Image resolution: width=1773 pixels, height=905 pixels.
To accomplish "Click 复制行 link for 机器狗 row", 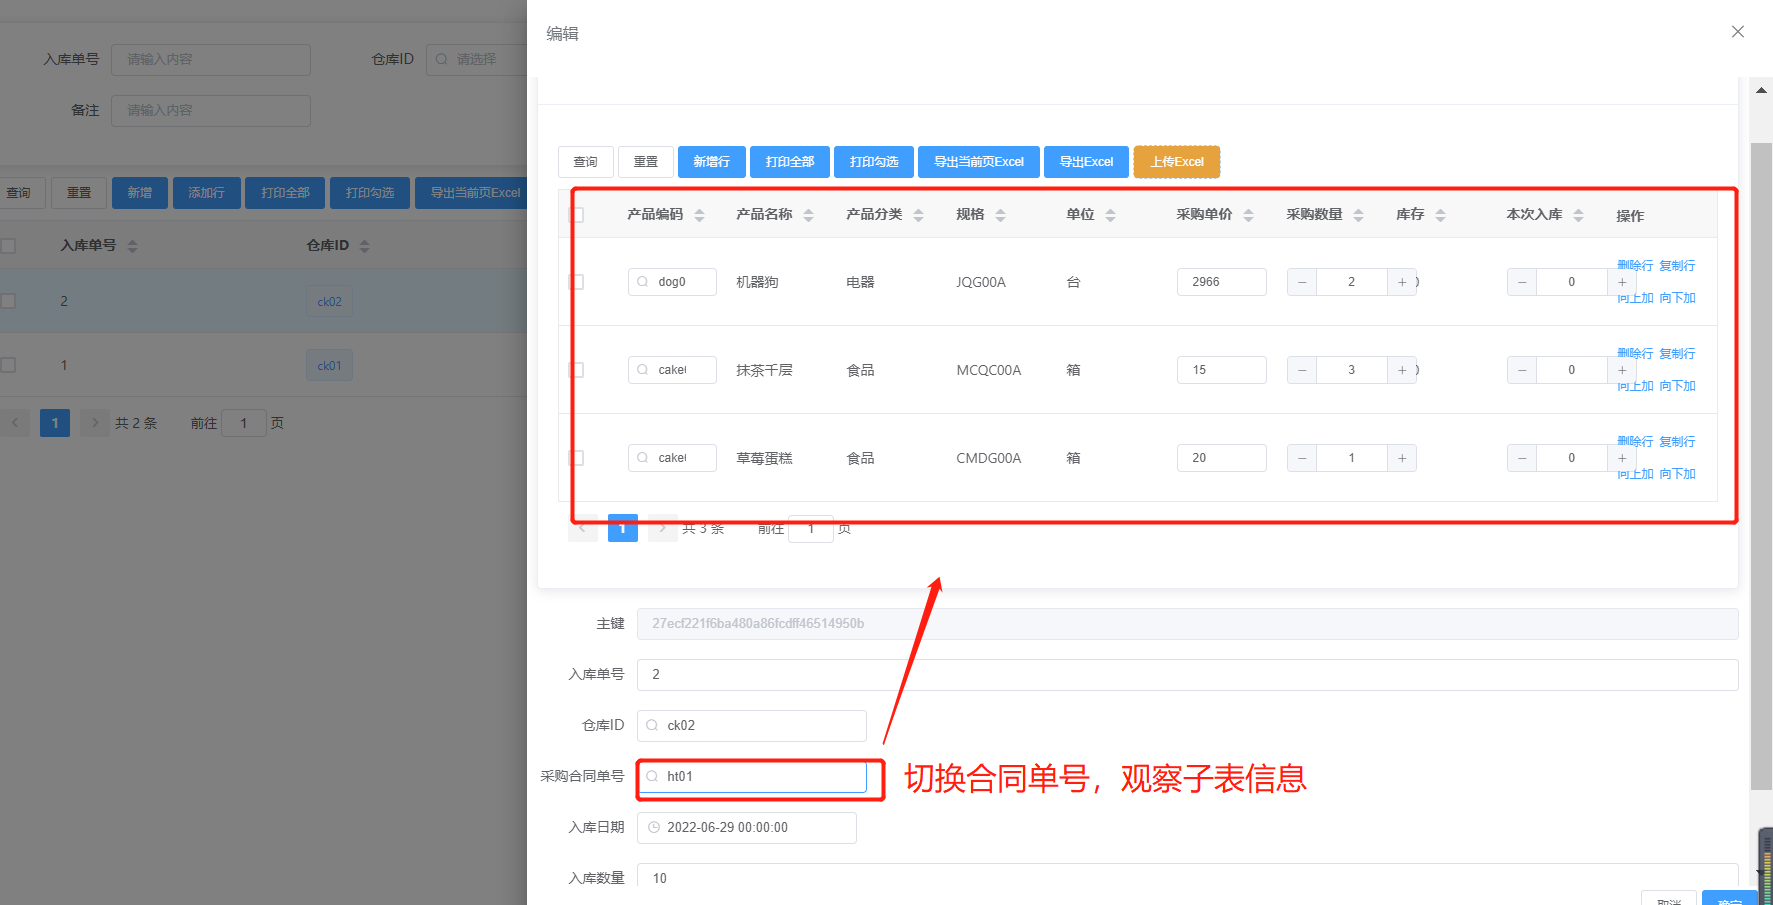I will (x=1677, y=266).
